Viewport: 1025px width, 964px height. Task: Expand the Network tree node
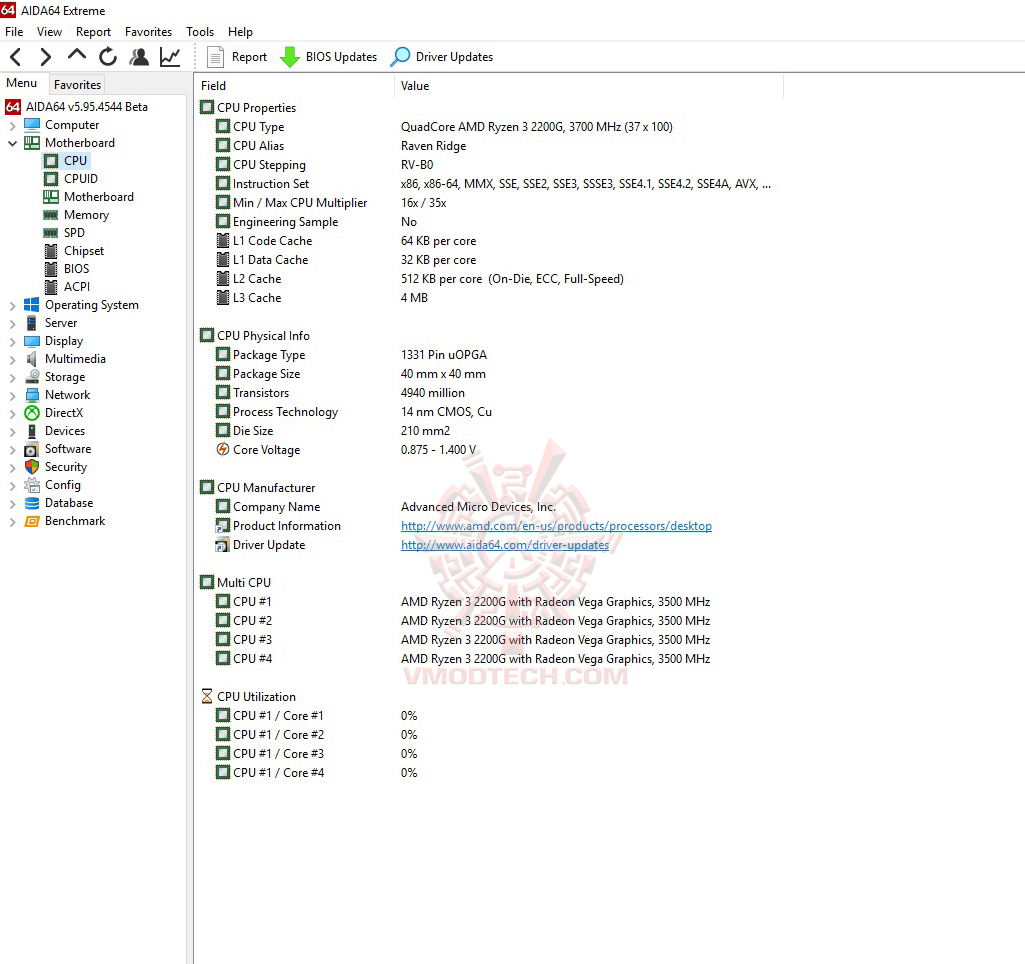click(x=12, y=395)
